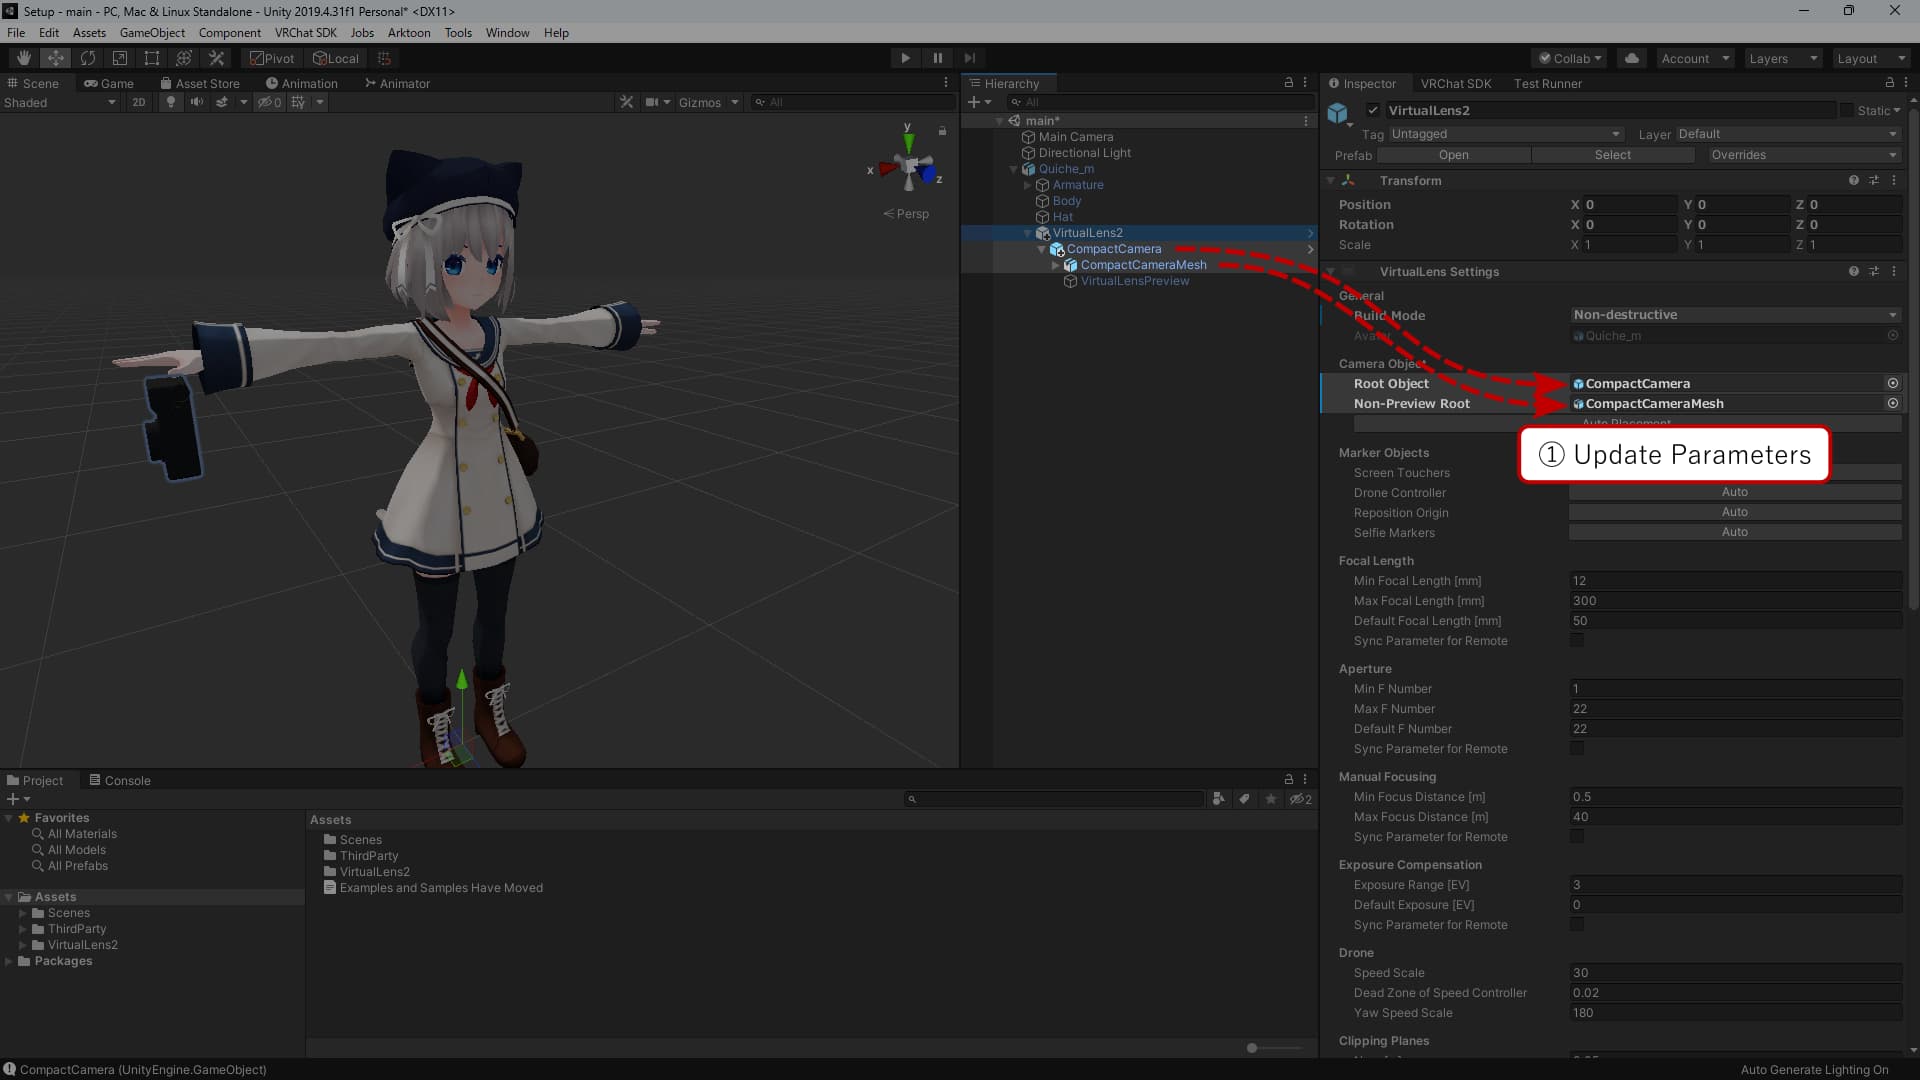This screenshot has width=1920, height=1080.
Task: Search by type in Project panel
Action: point(1218,799)
